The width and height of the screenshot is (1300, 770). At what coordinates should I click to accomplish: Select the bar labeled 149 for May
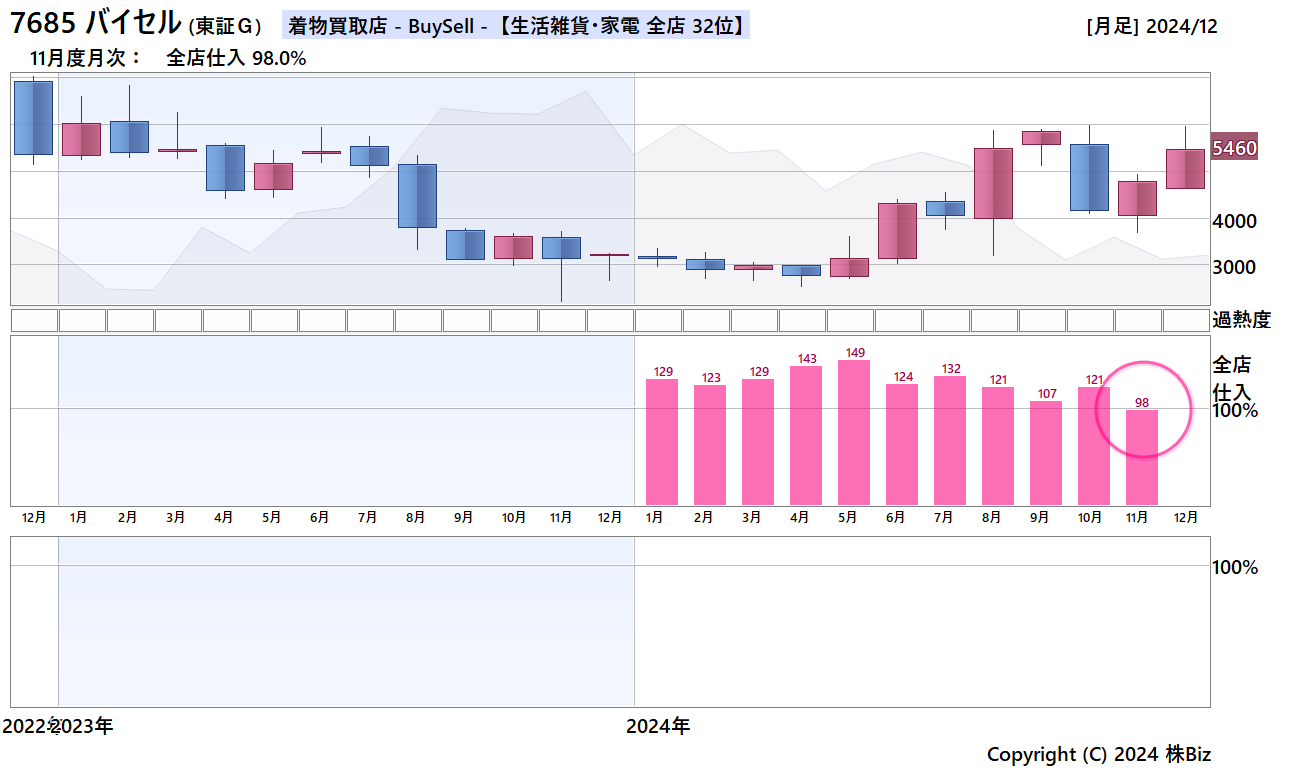click(x=854, y=432)
